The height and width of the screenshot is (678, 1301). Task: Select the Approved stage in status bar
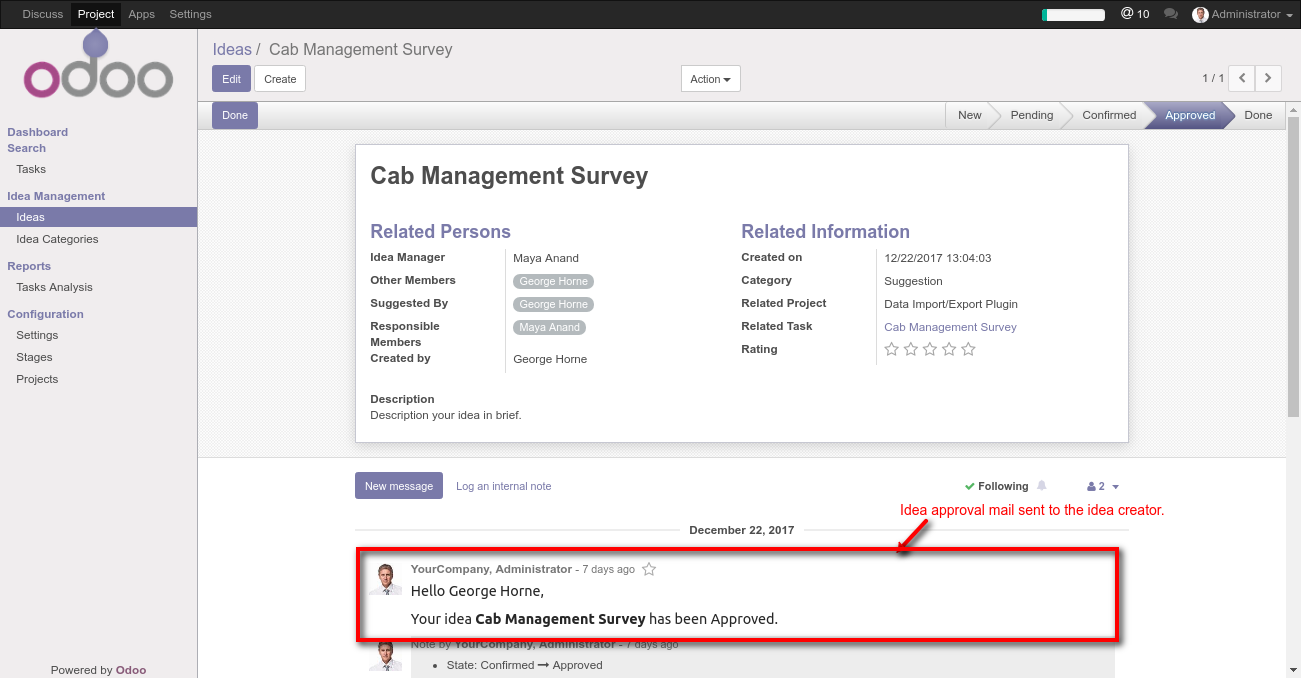click(x=1190, y=115)
